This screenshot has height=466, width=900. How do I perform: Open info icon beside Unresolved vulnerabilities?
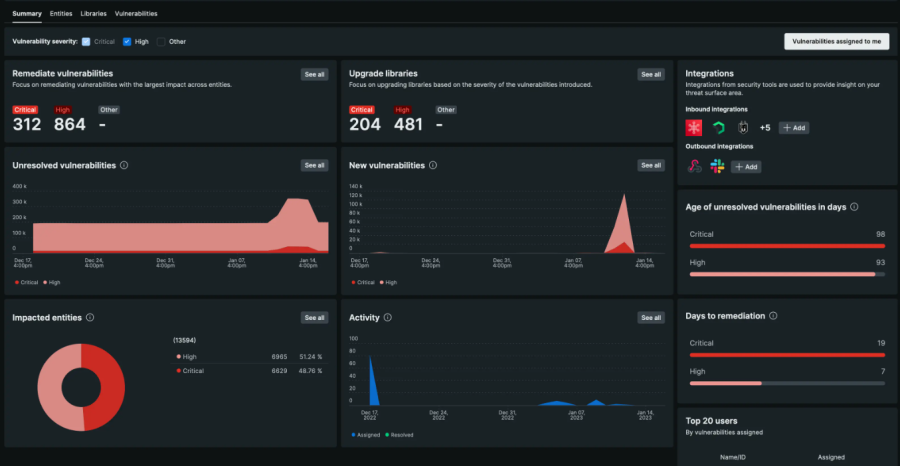pos(124,165)
